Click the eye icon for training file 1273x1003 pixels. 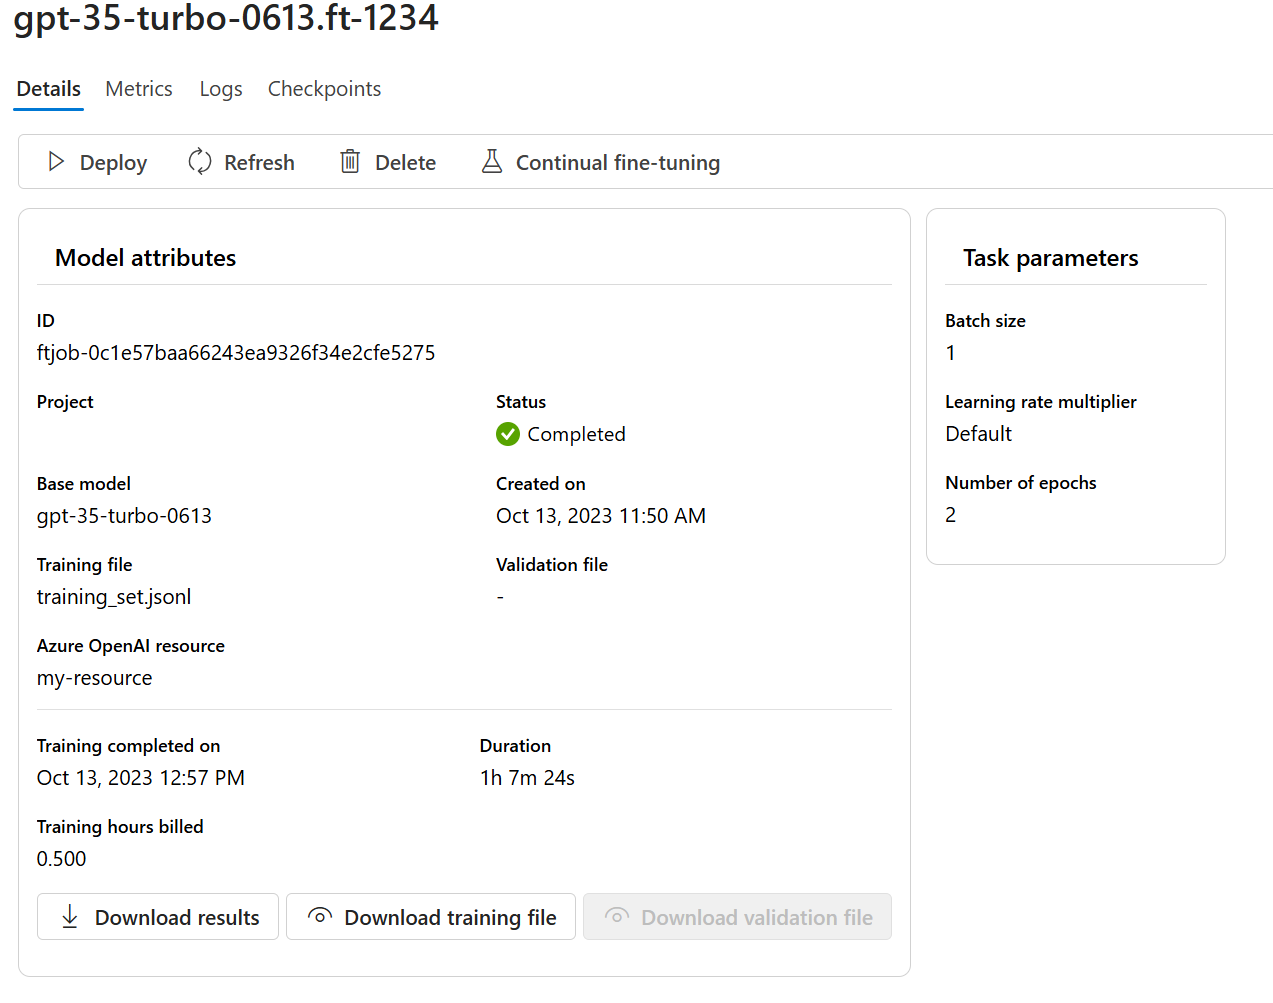click(320, 916)
